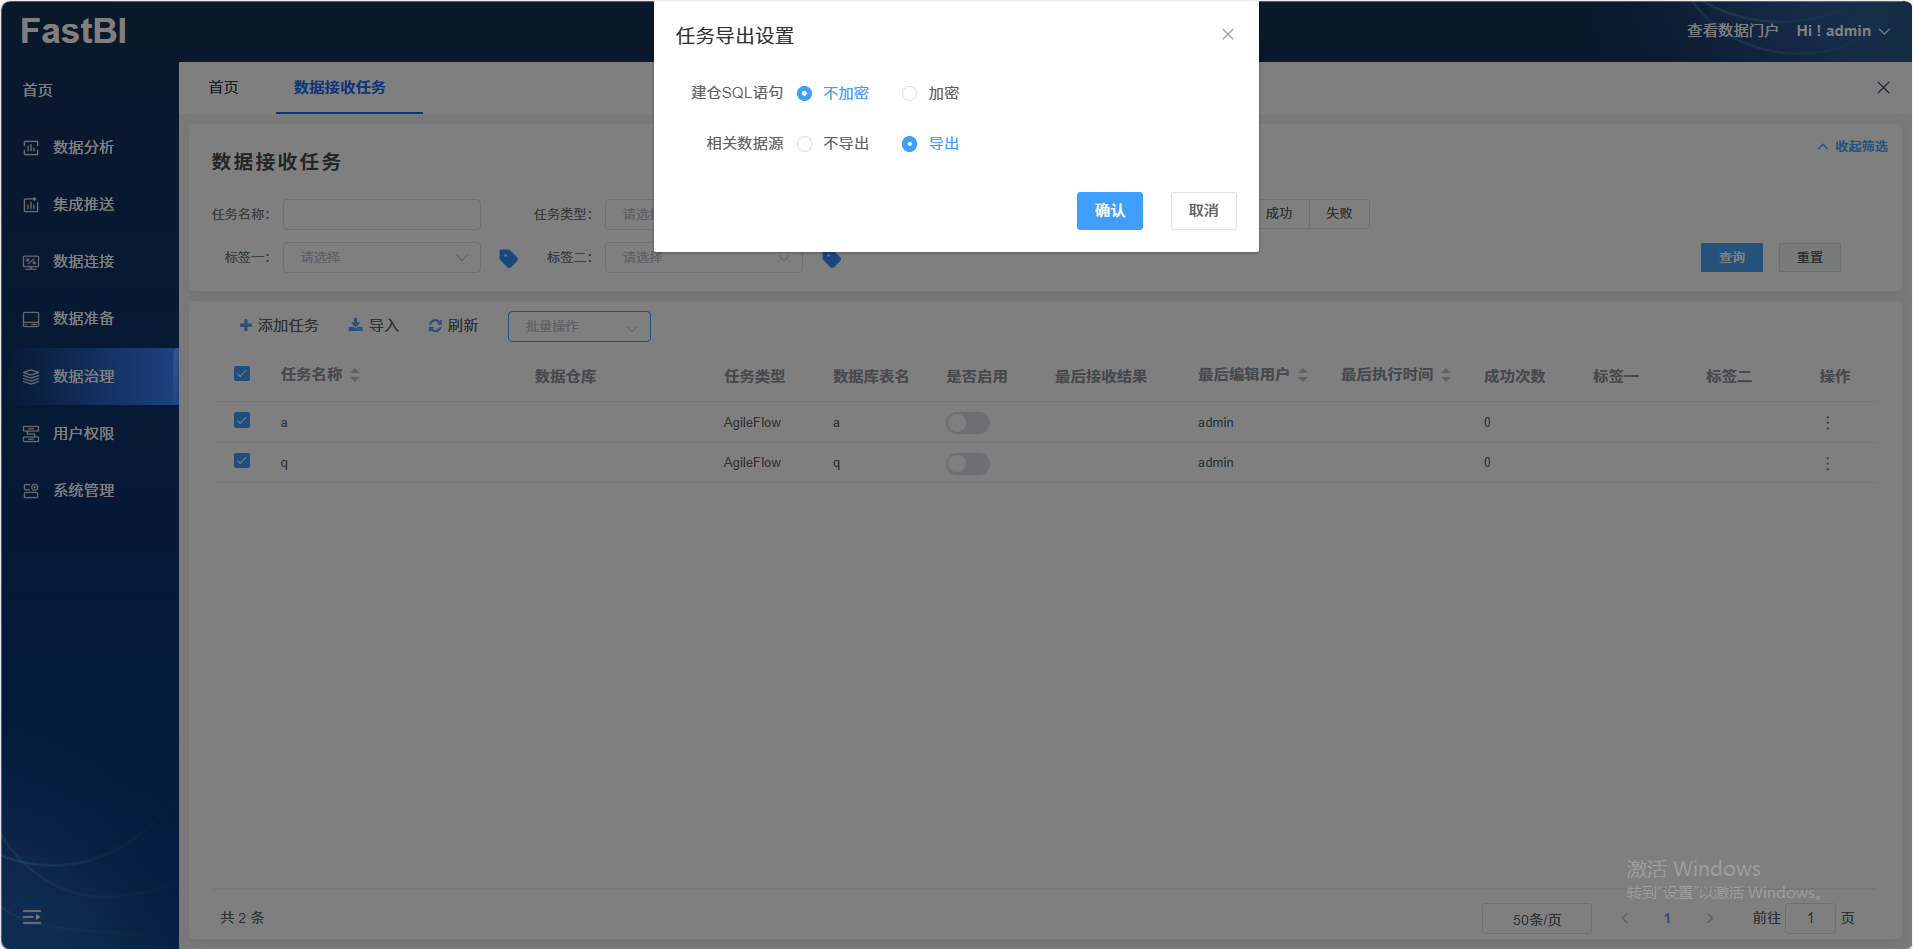This screenshot has width=1913, height=949.
Task: Click the 数据连接 sidebar icon
Action: click(31, 262)
